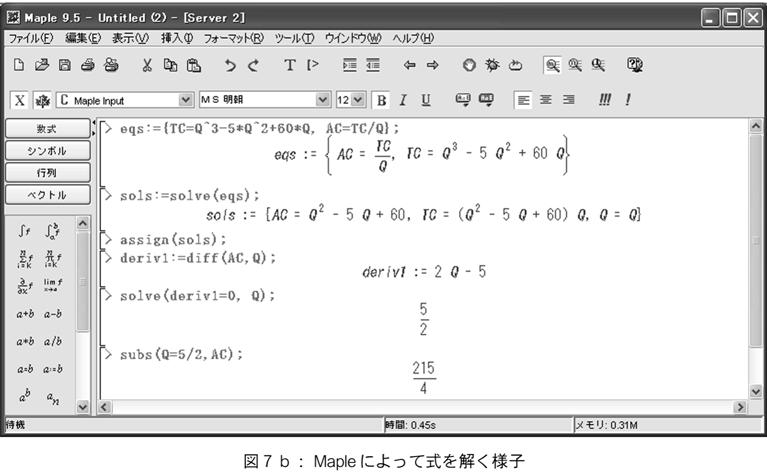This screenshot has height=472, width=767.
Task: Paste from clipboard icon
Action: click(194, 65)
